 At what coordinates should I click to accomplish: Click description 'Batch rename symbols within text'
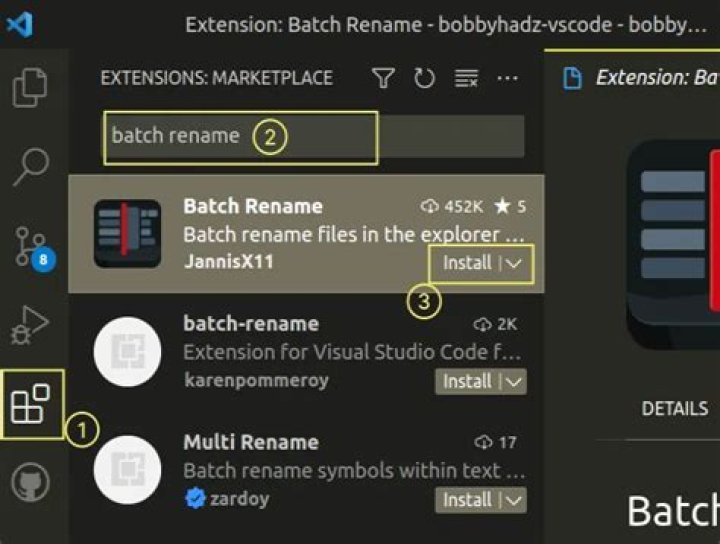click(x=354, y=471)
